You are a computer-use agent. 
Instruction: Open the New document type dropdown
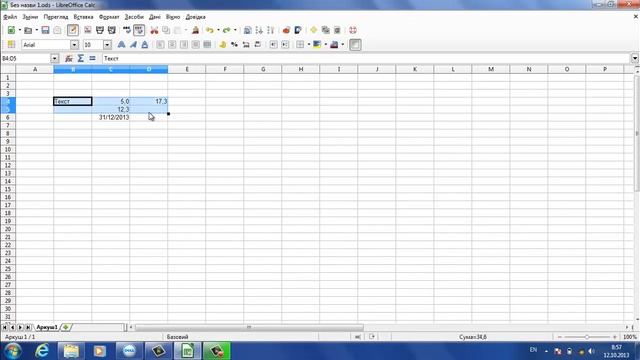[x=20, y=30]
